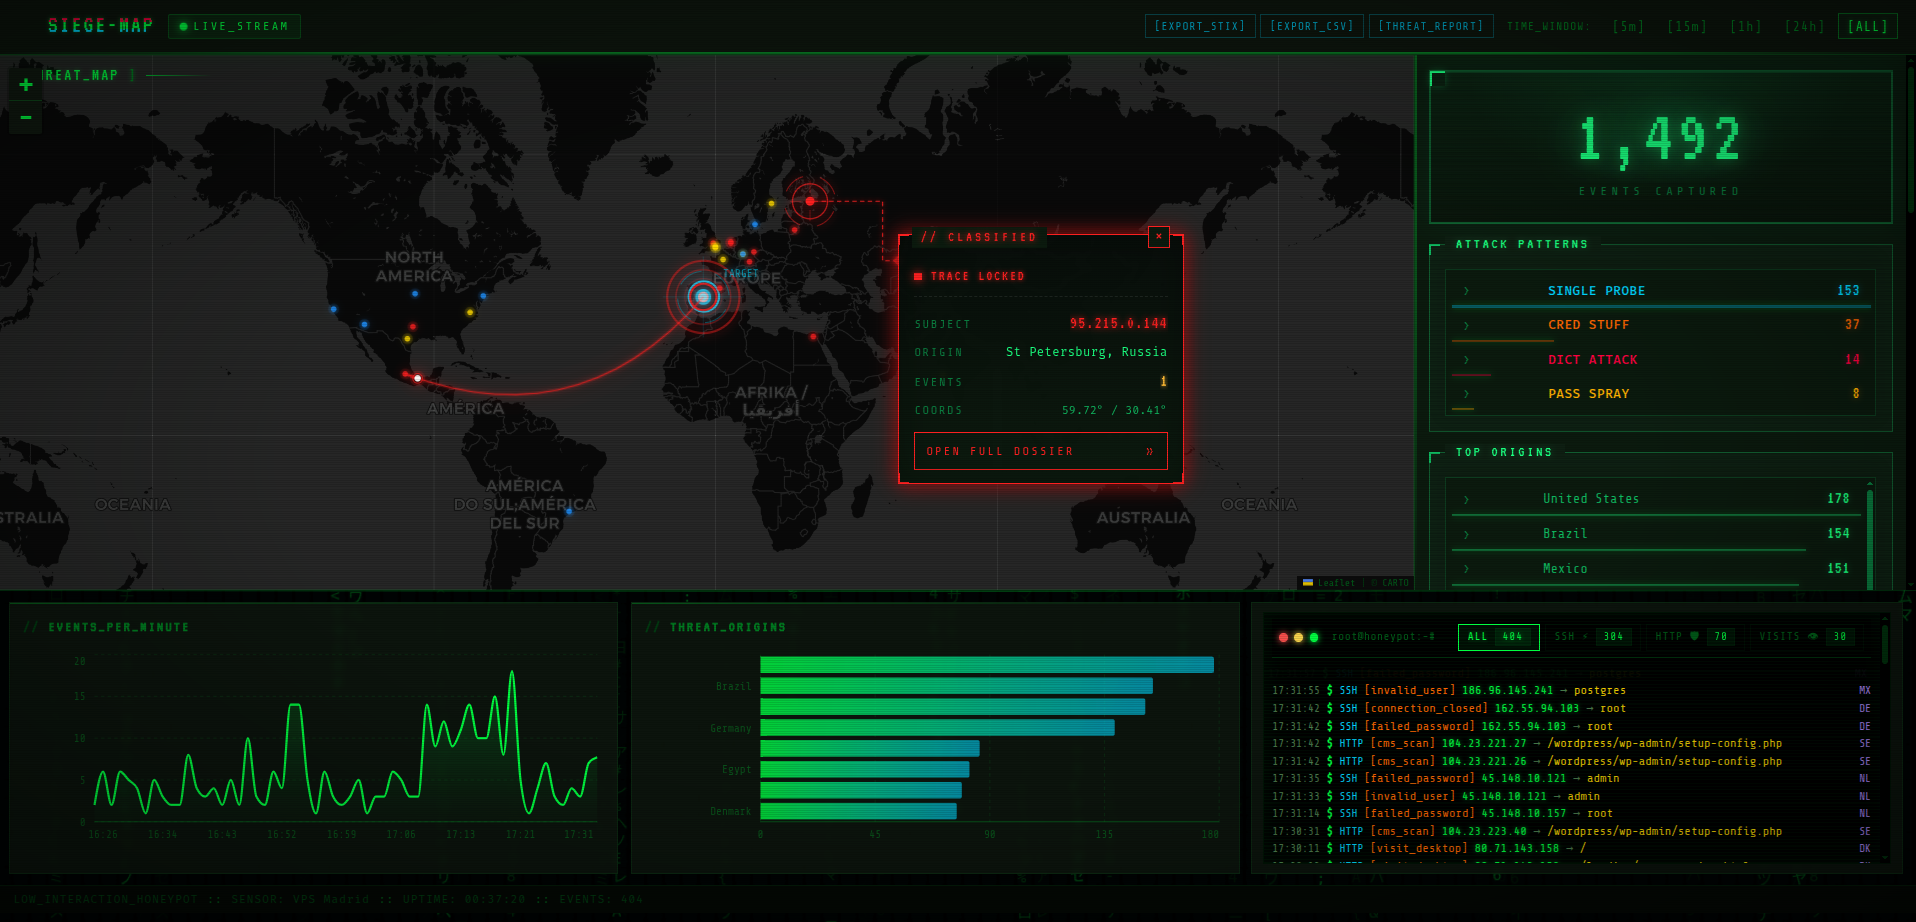Image resolution: width=1916 pixels, height=922 pixels.
Task: Click the white attack marker in Central America
Action: pos(418,378)
